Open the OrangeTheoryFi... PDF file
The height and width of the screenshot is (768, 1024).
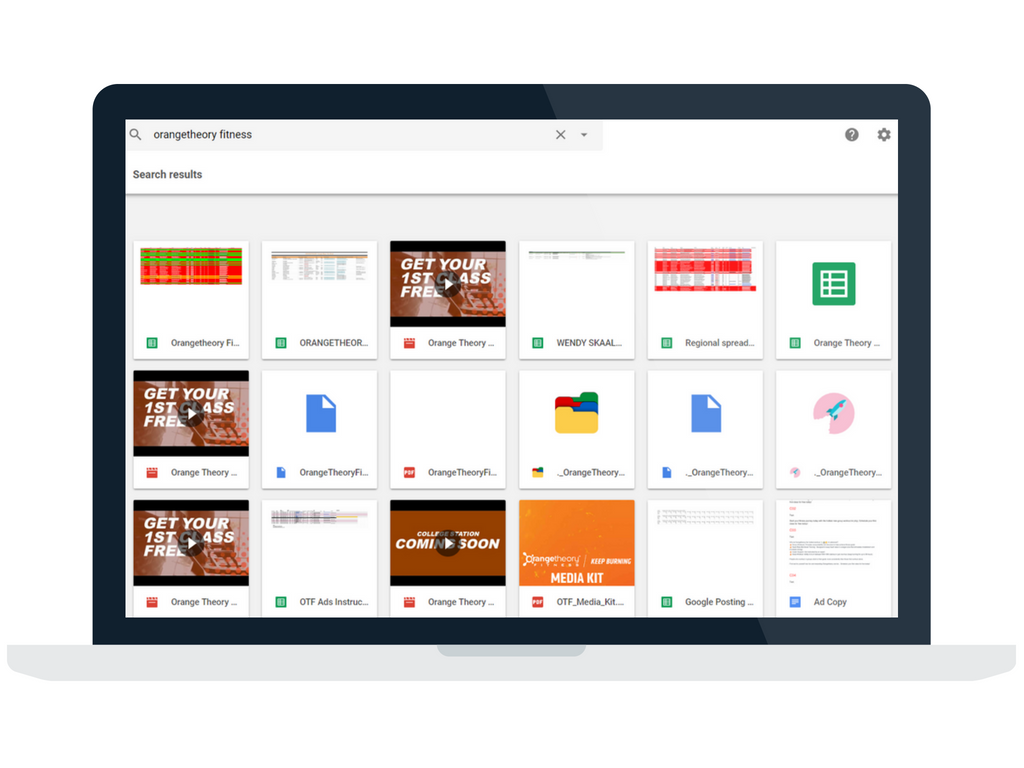(x=448, y=430)
